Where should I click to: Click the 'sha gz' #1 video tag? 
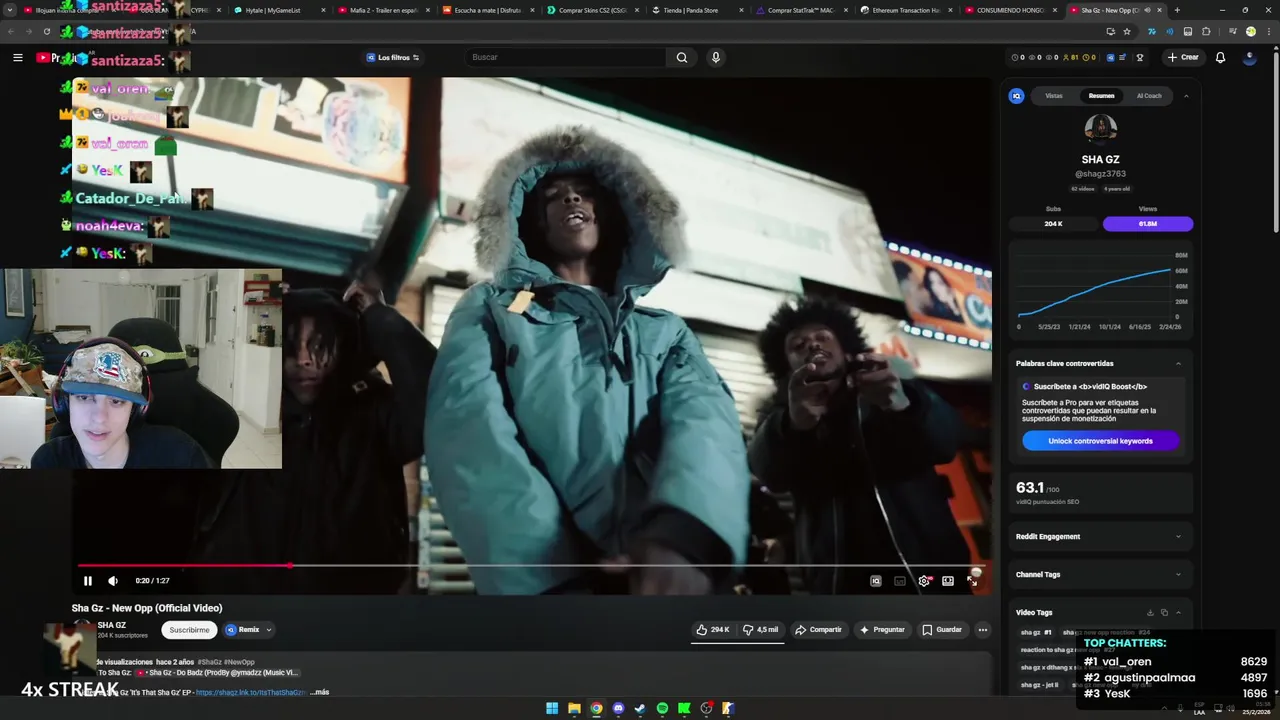1036,633
